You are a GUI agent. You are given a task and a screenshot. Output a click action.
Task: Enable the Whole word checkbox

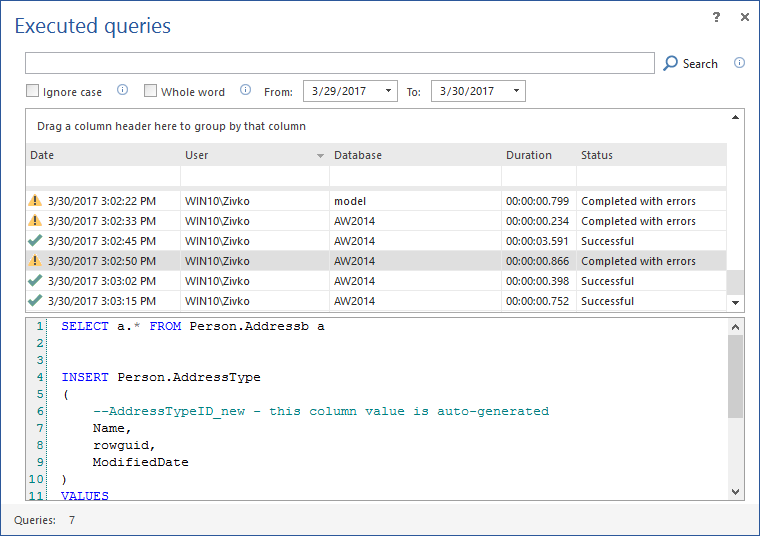point(151,91)
